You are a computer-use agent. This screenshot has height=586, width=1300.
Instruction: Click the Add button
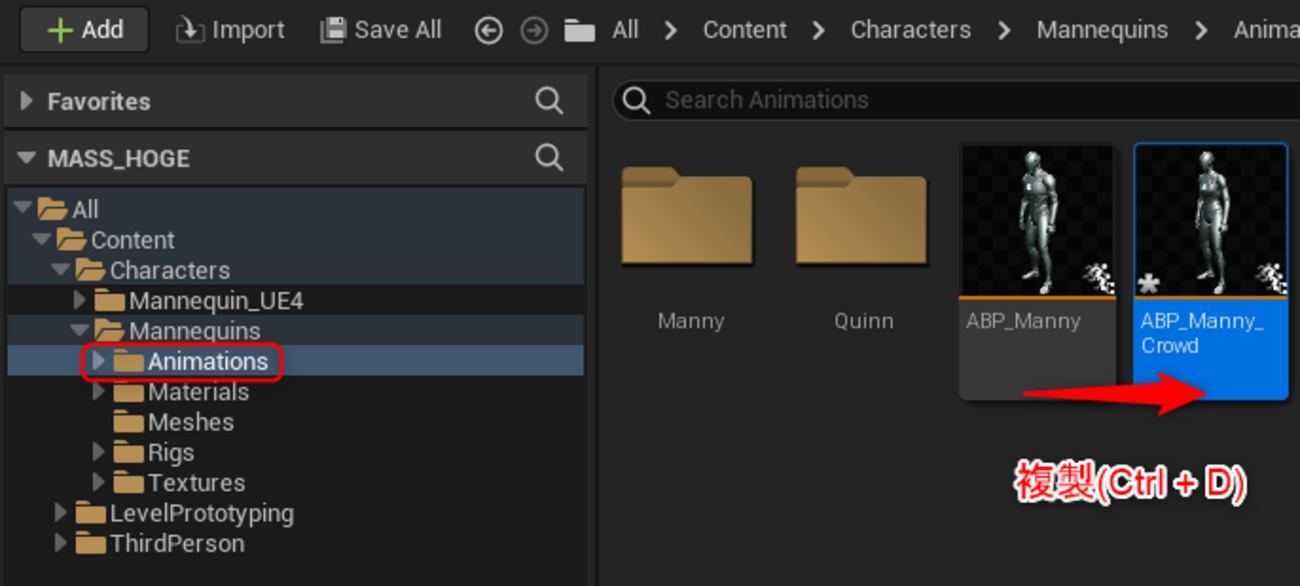[x=85, y=30]
